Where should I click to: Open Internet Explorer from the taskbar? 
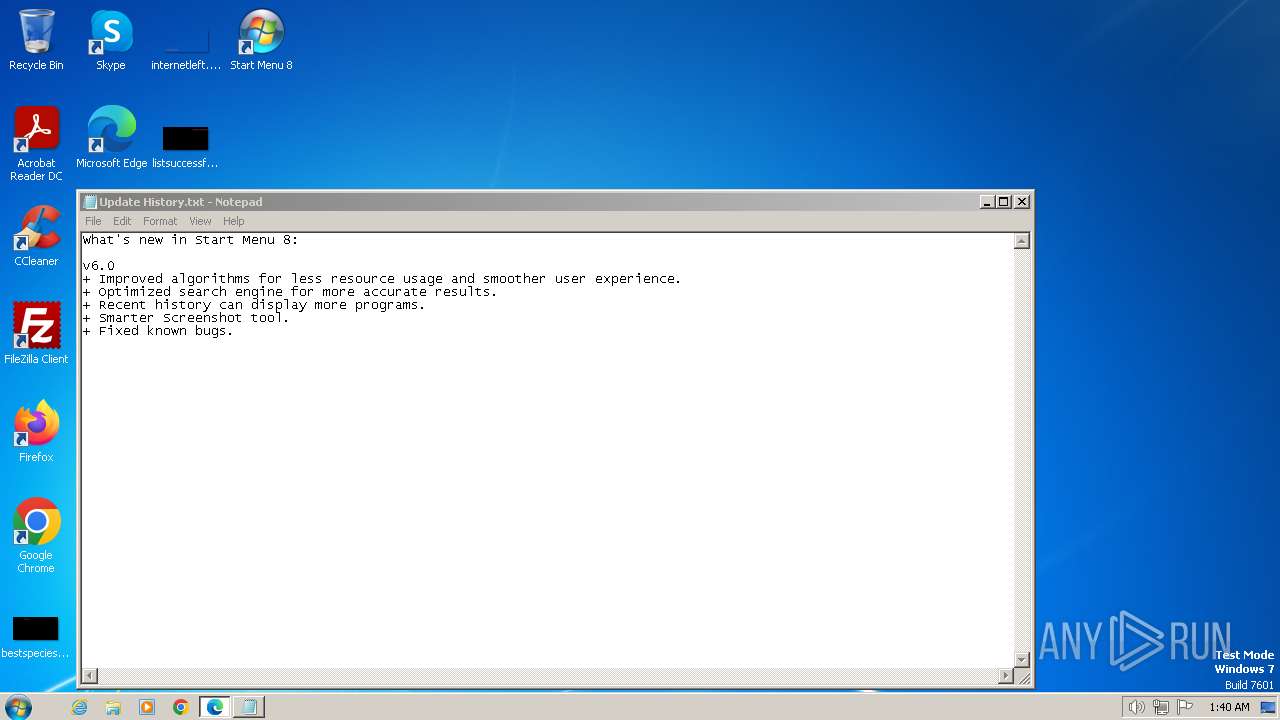coord(80,707)
